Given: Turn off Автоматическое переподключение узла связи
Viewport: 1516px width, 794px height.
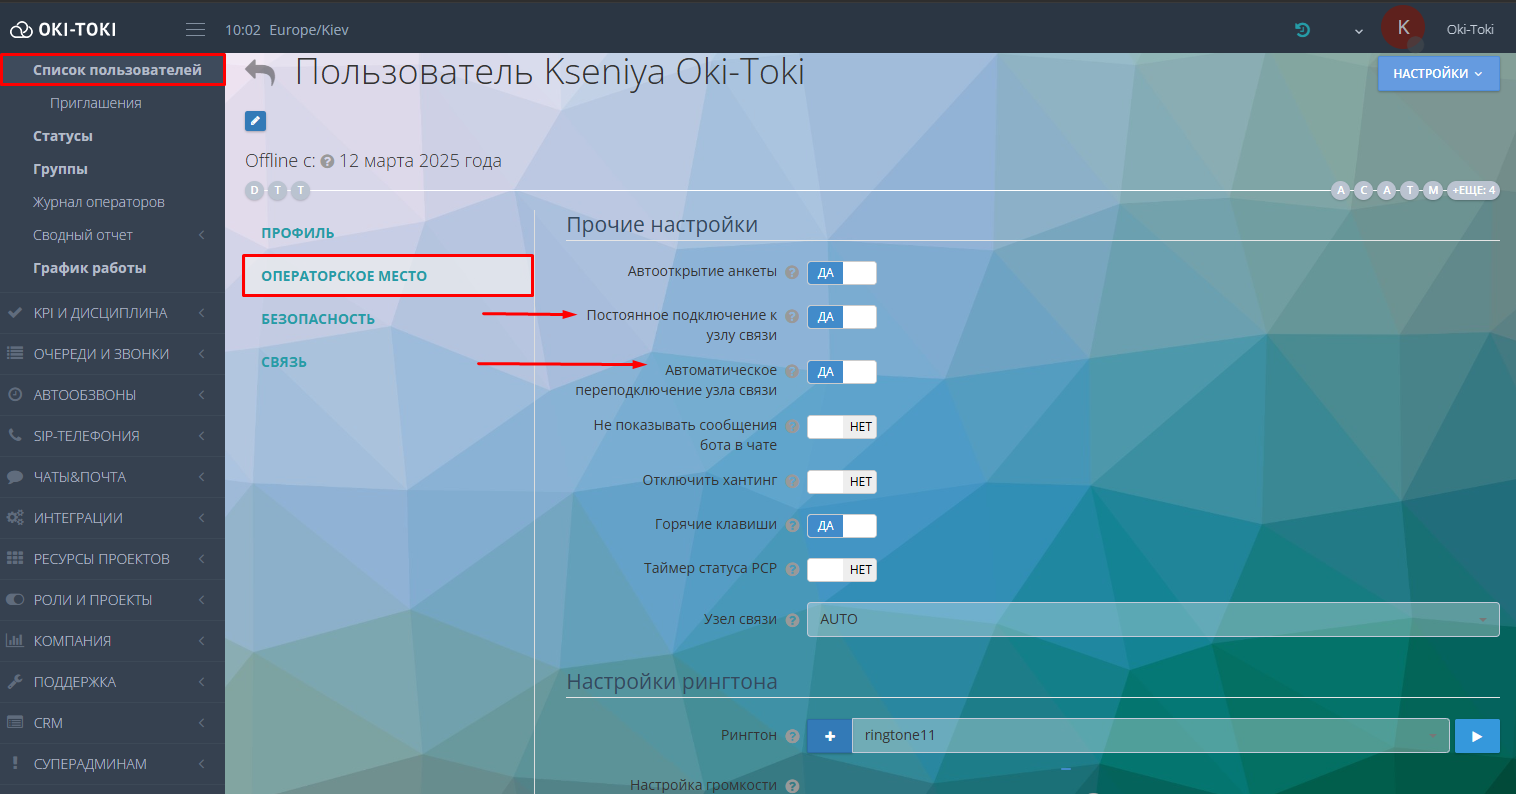Looking at the screenshot, I should (x=842, y=372).
